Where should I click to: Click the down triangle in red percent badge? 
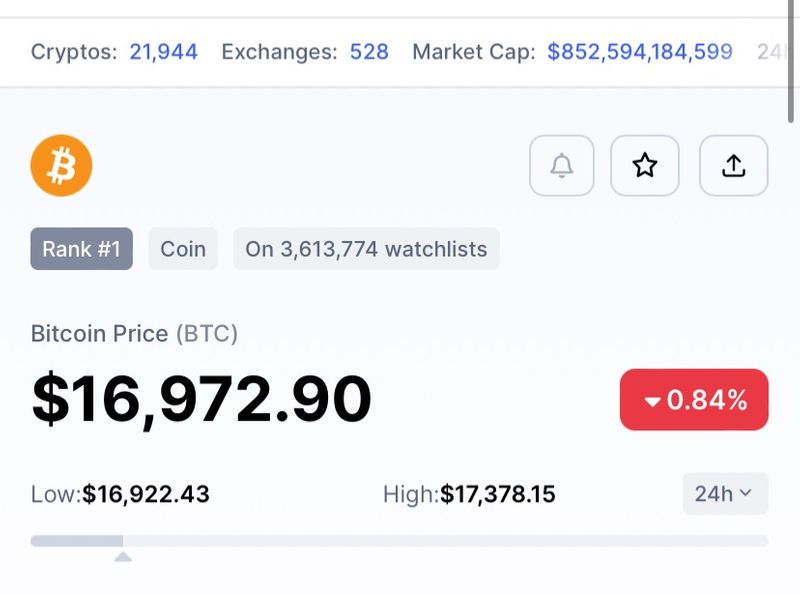coord(652,402)
